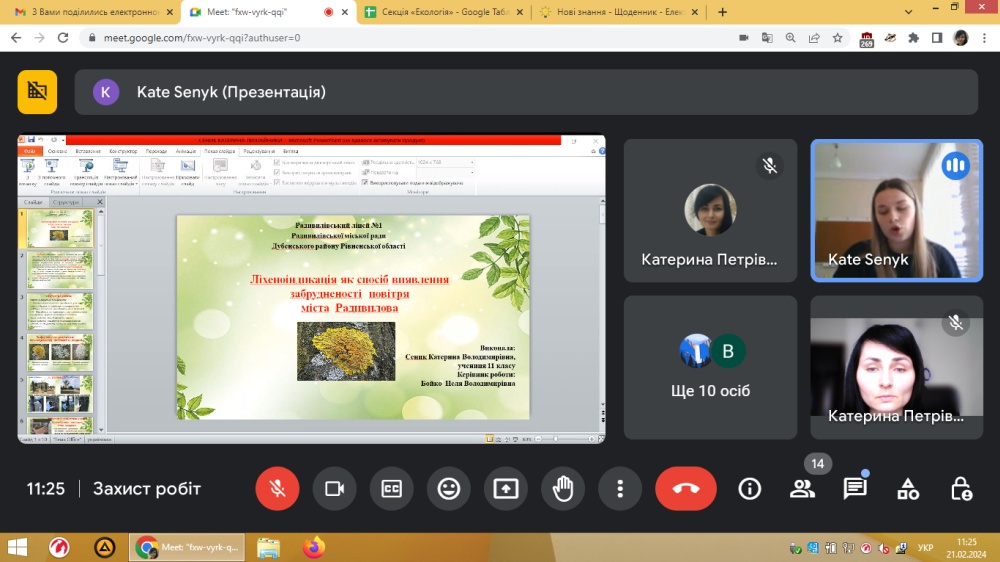The image size is (1000, 562).
Task: Open host controls lock icon
Action: tap(961, 489)
